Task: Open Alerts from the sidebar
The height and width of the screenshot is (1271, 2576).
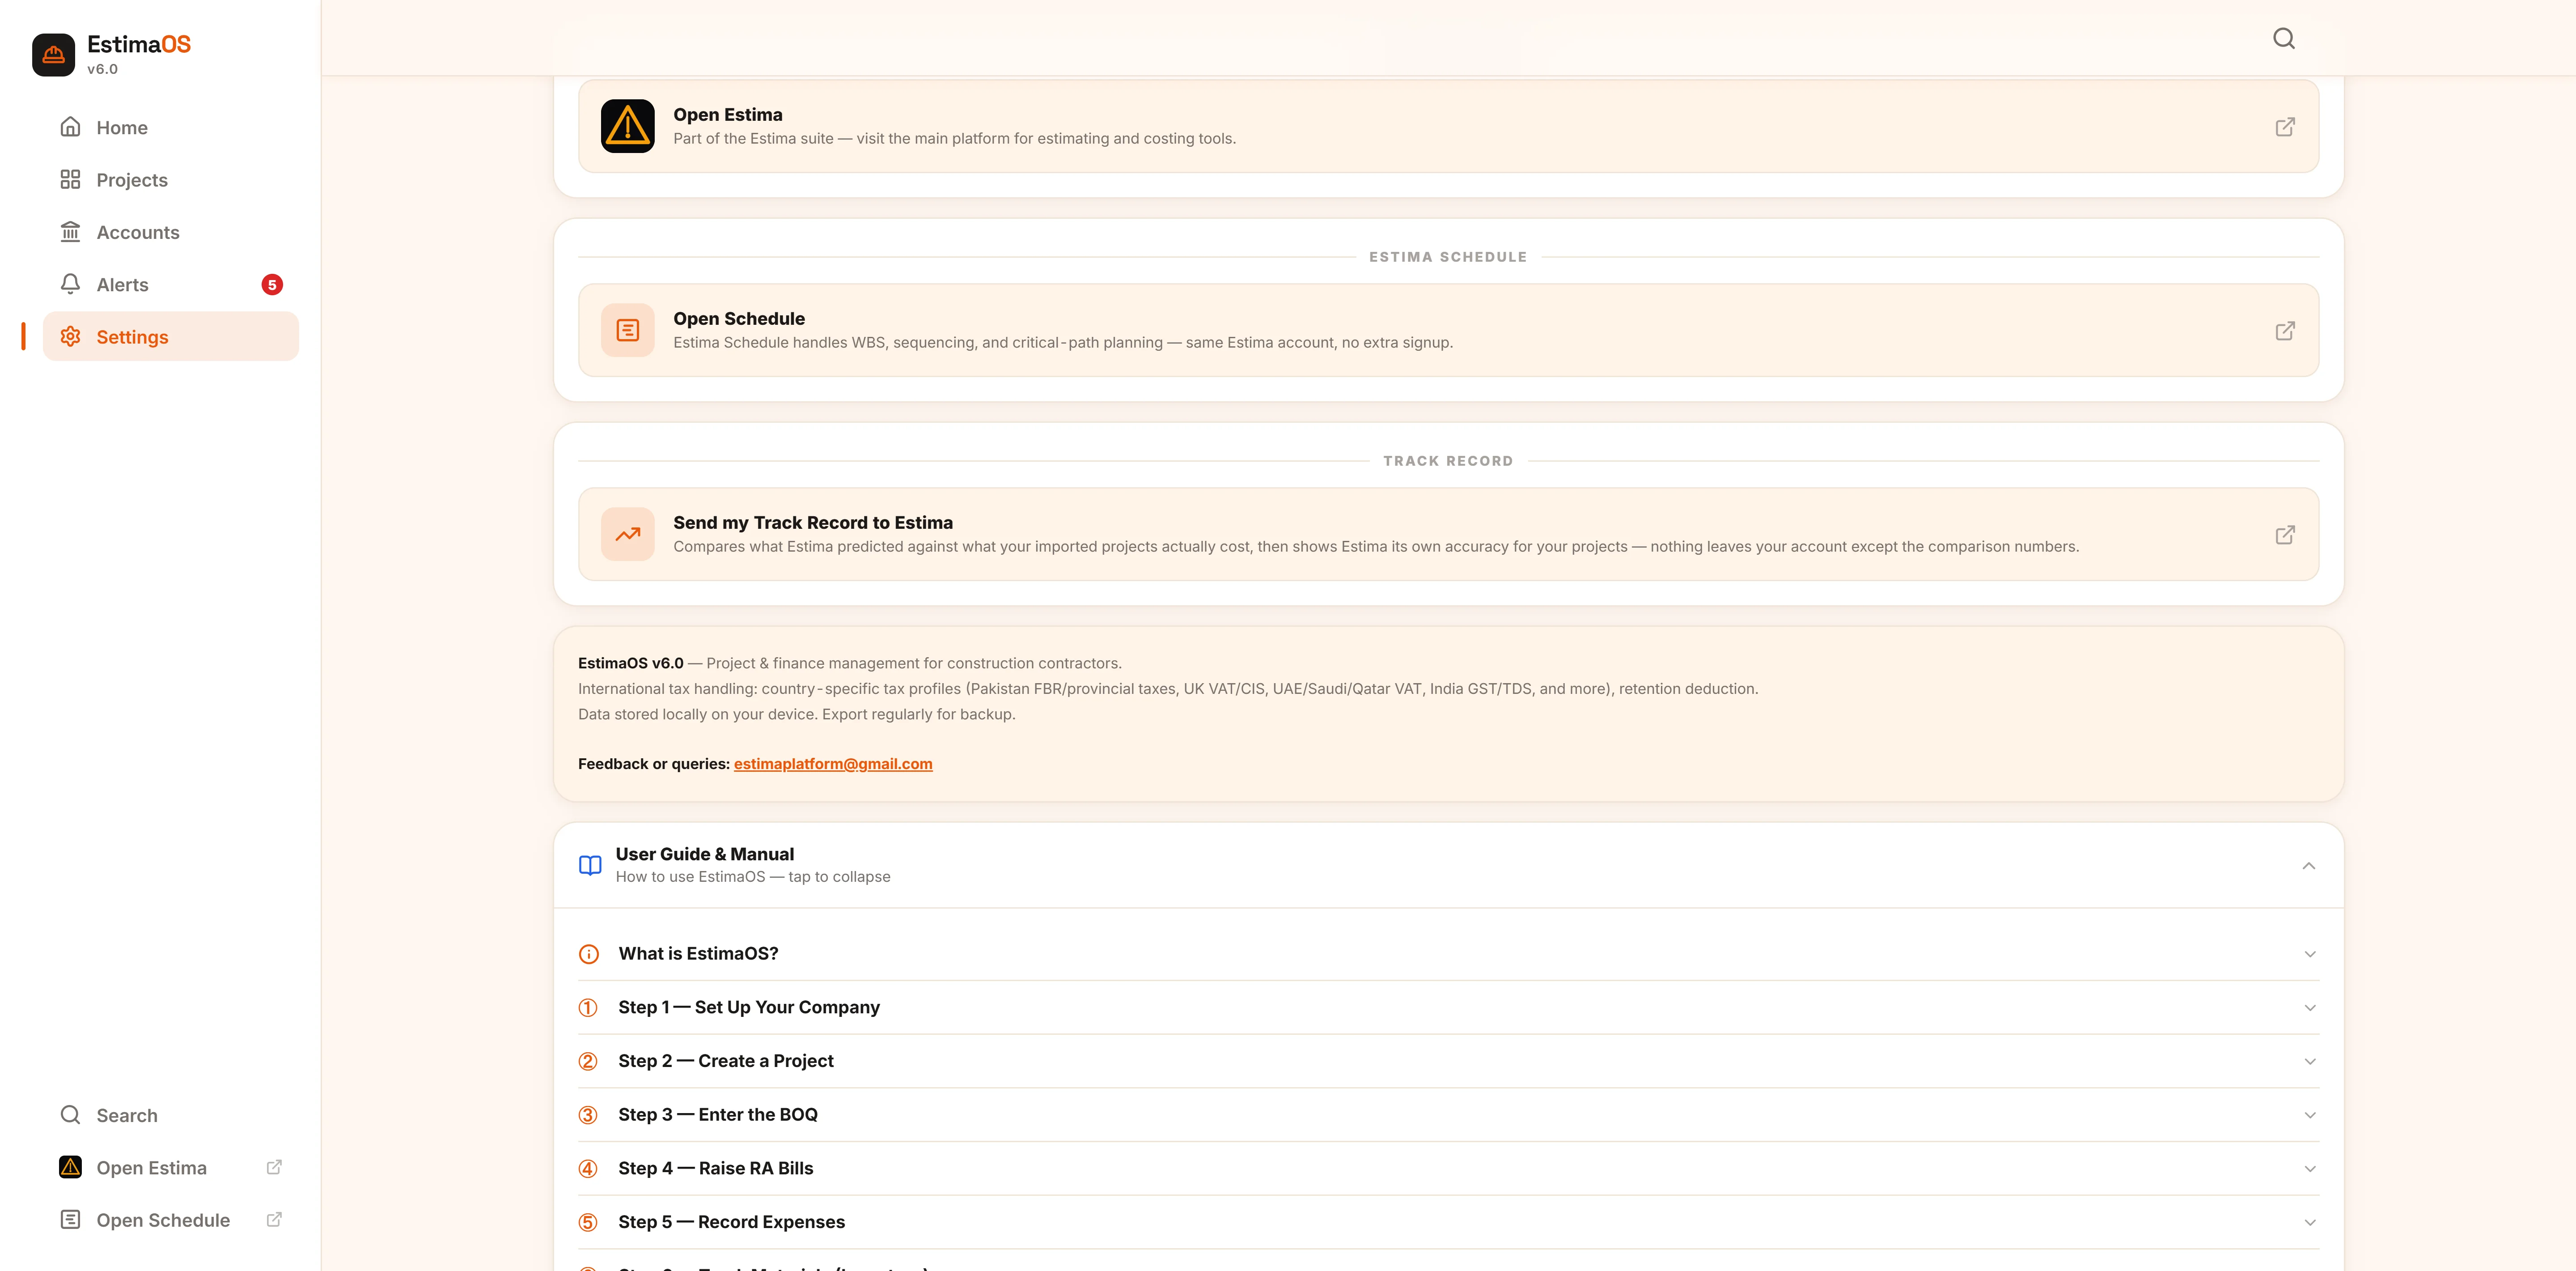Action: (171, 285)
